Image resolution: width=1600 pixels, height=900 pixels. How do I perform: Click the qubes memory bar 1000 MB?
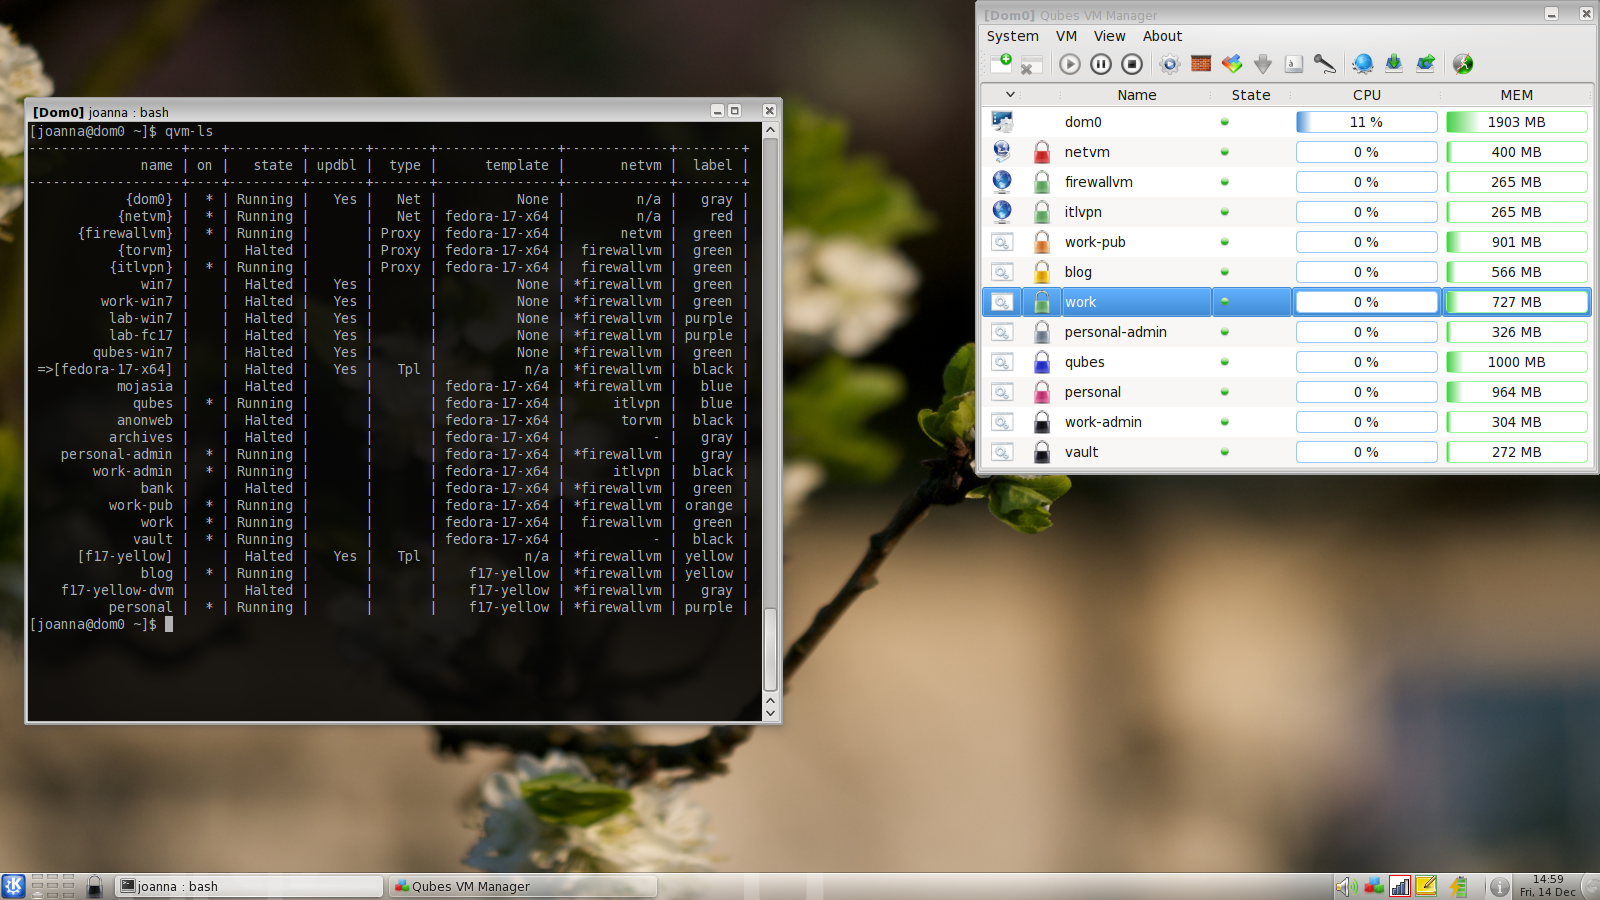[1516, 362]
